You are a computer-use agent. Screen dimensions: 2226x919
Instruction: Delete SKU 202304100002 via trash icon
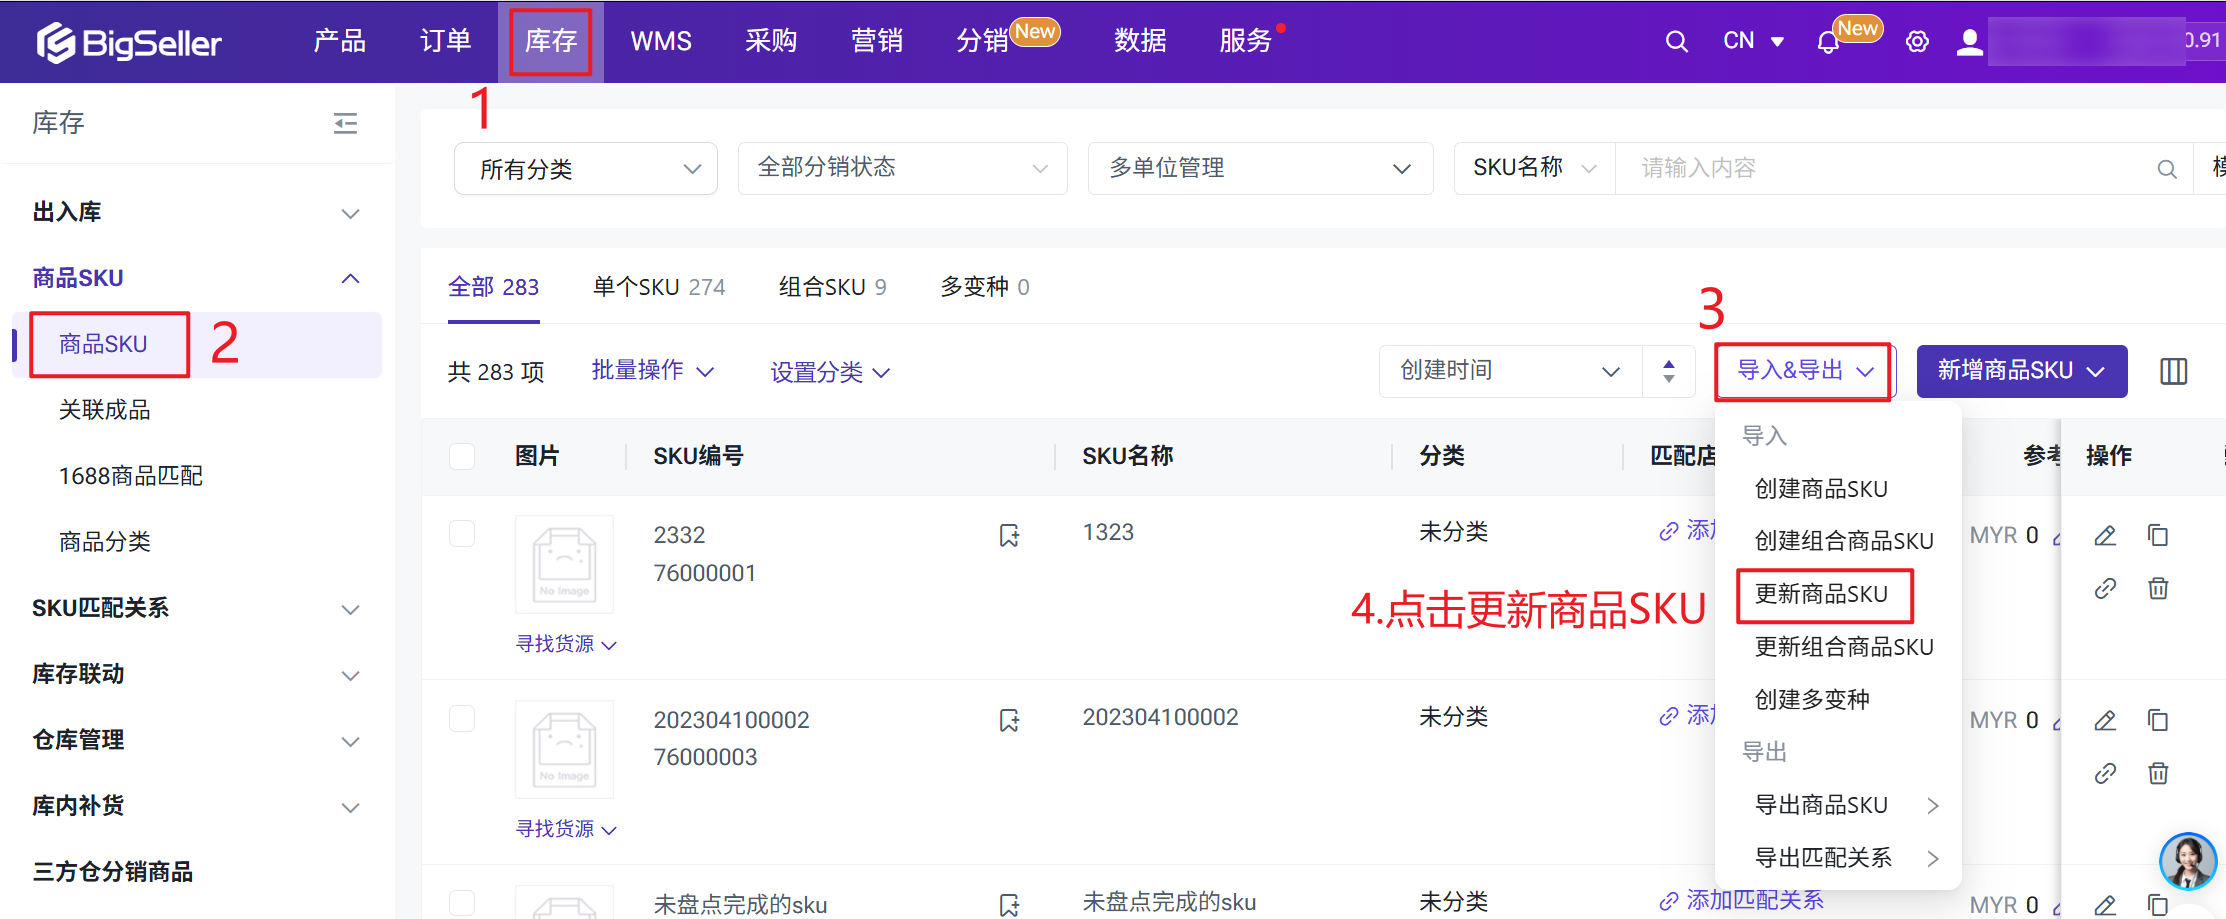pyautogui.click(x=2158, y=773)
